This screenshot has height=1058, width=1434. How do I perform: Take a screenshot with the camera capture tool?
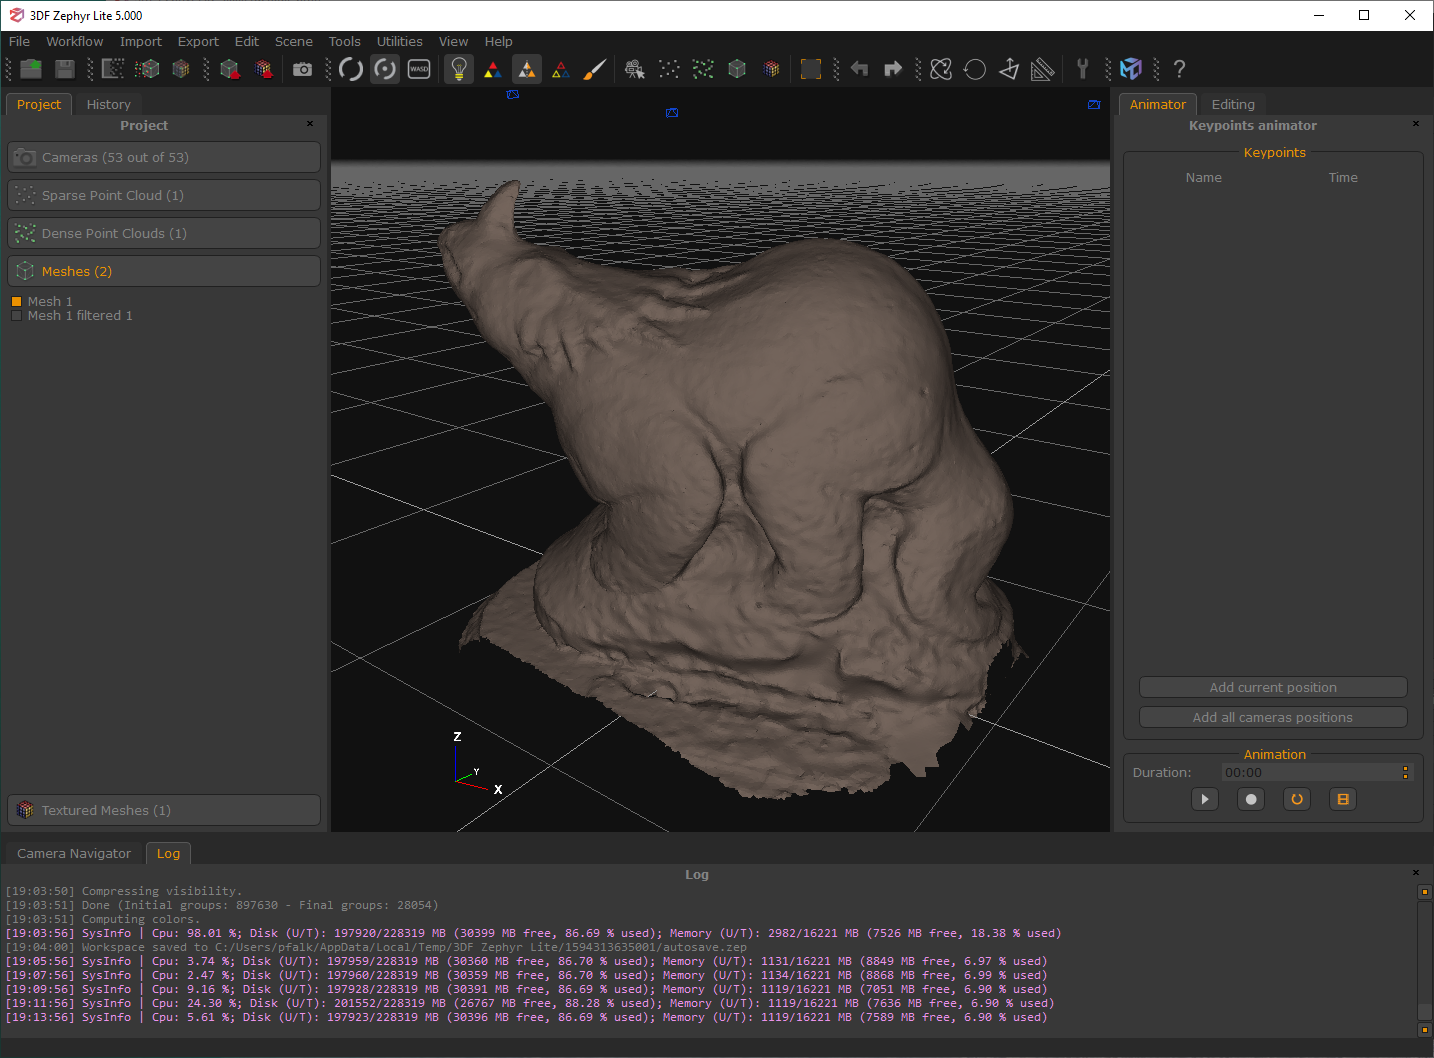click(303, 69)
